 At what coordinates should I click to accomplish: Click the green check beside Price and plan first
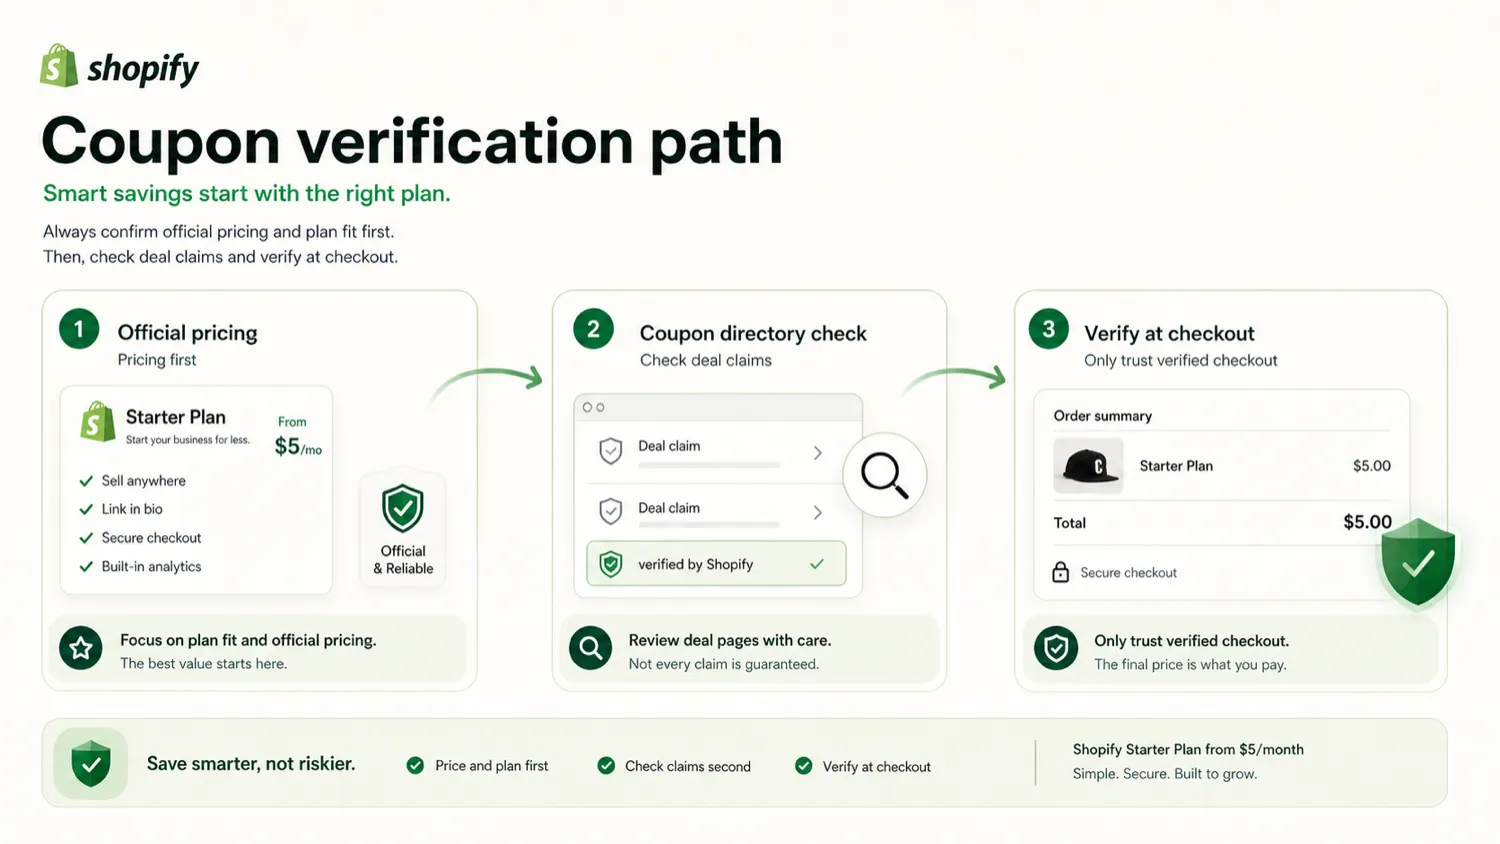click(415, 766)
